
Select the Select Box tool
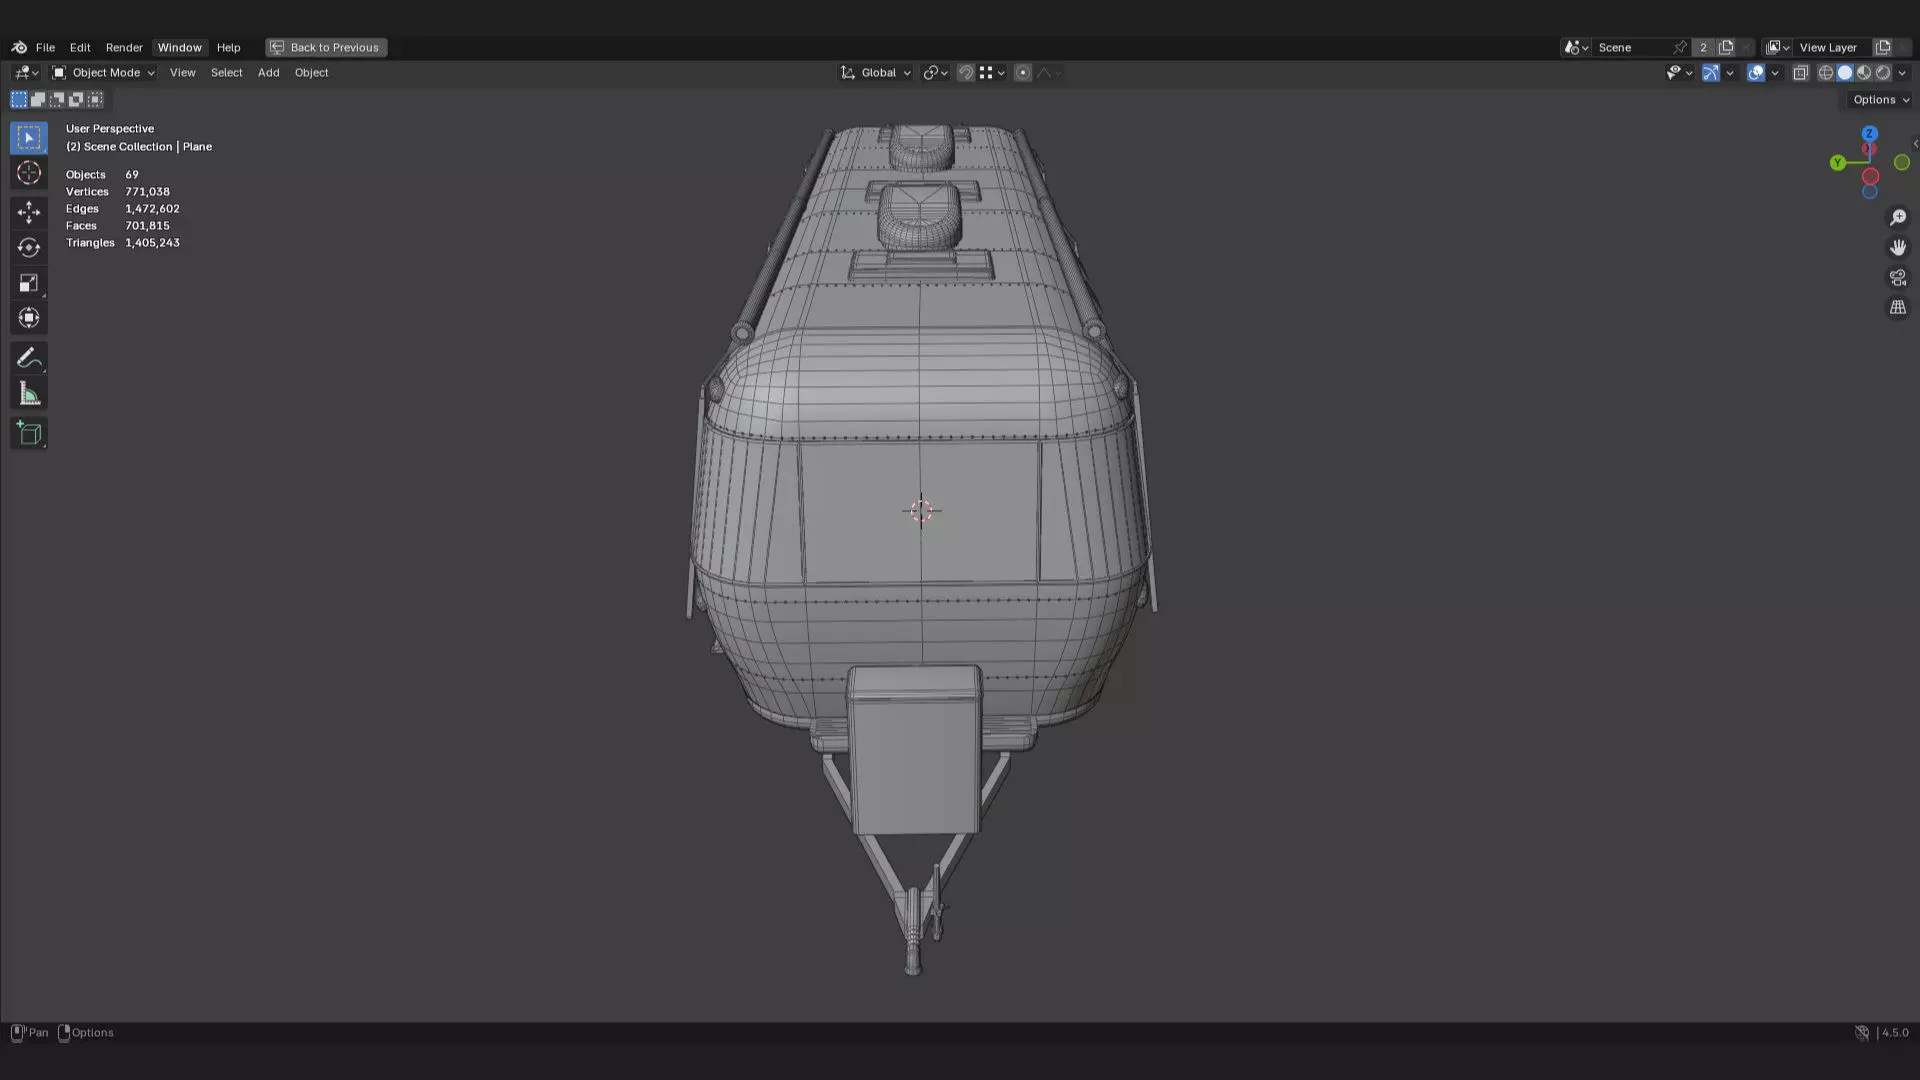tap(29, 137)
